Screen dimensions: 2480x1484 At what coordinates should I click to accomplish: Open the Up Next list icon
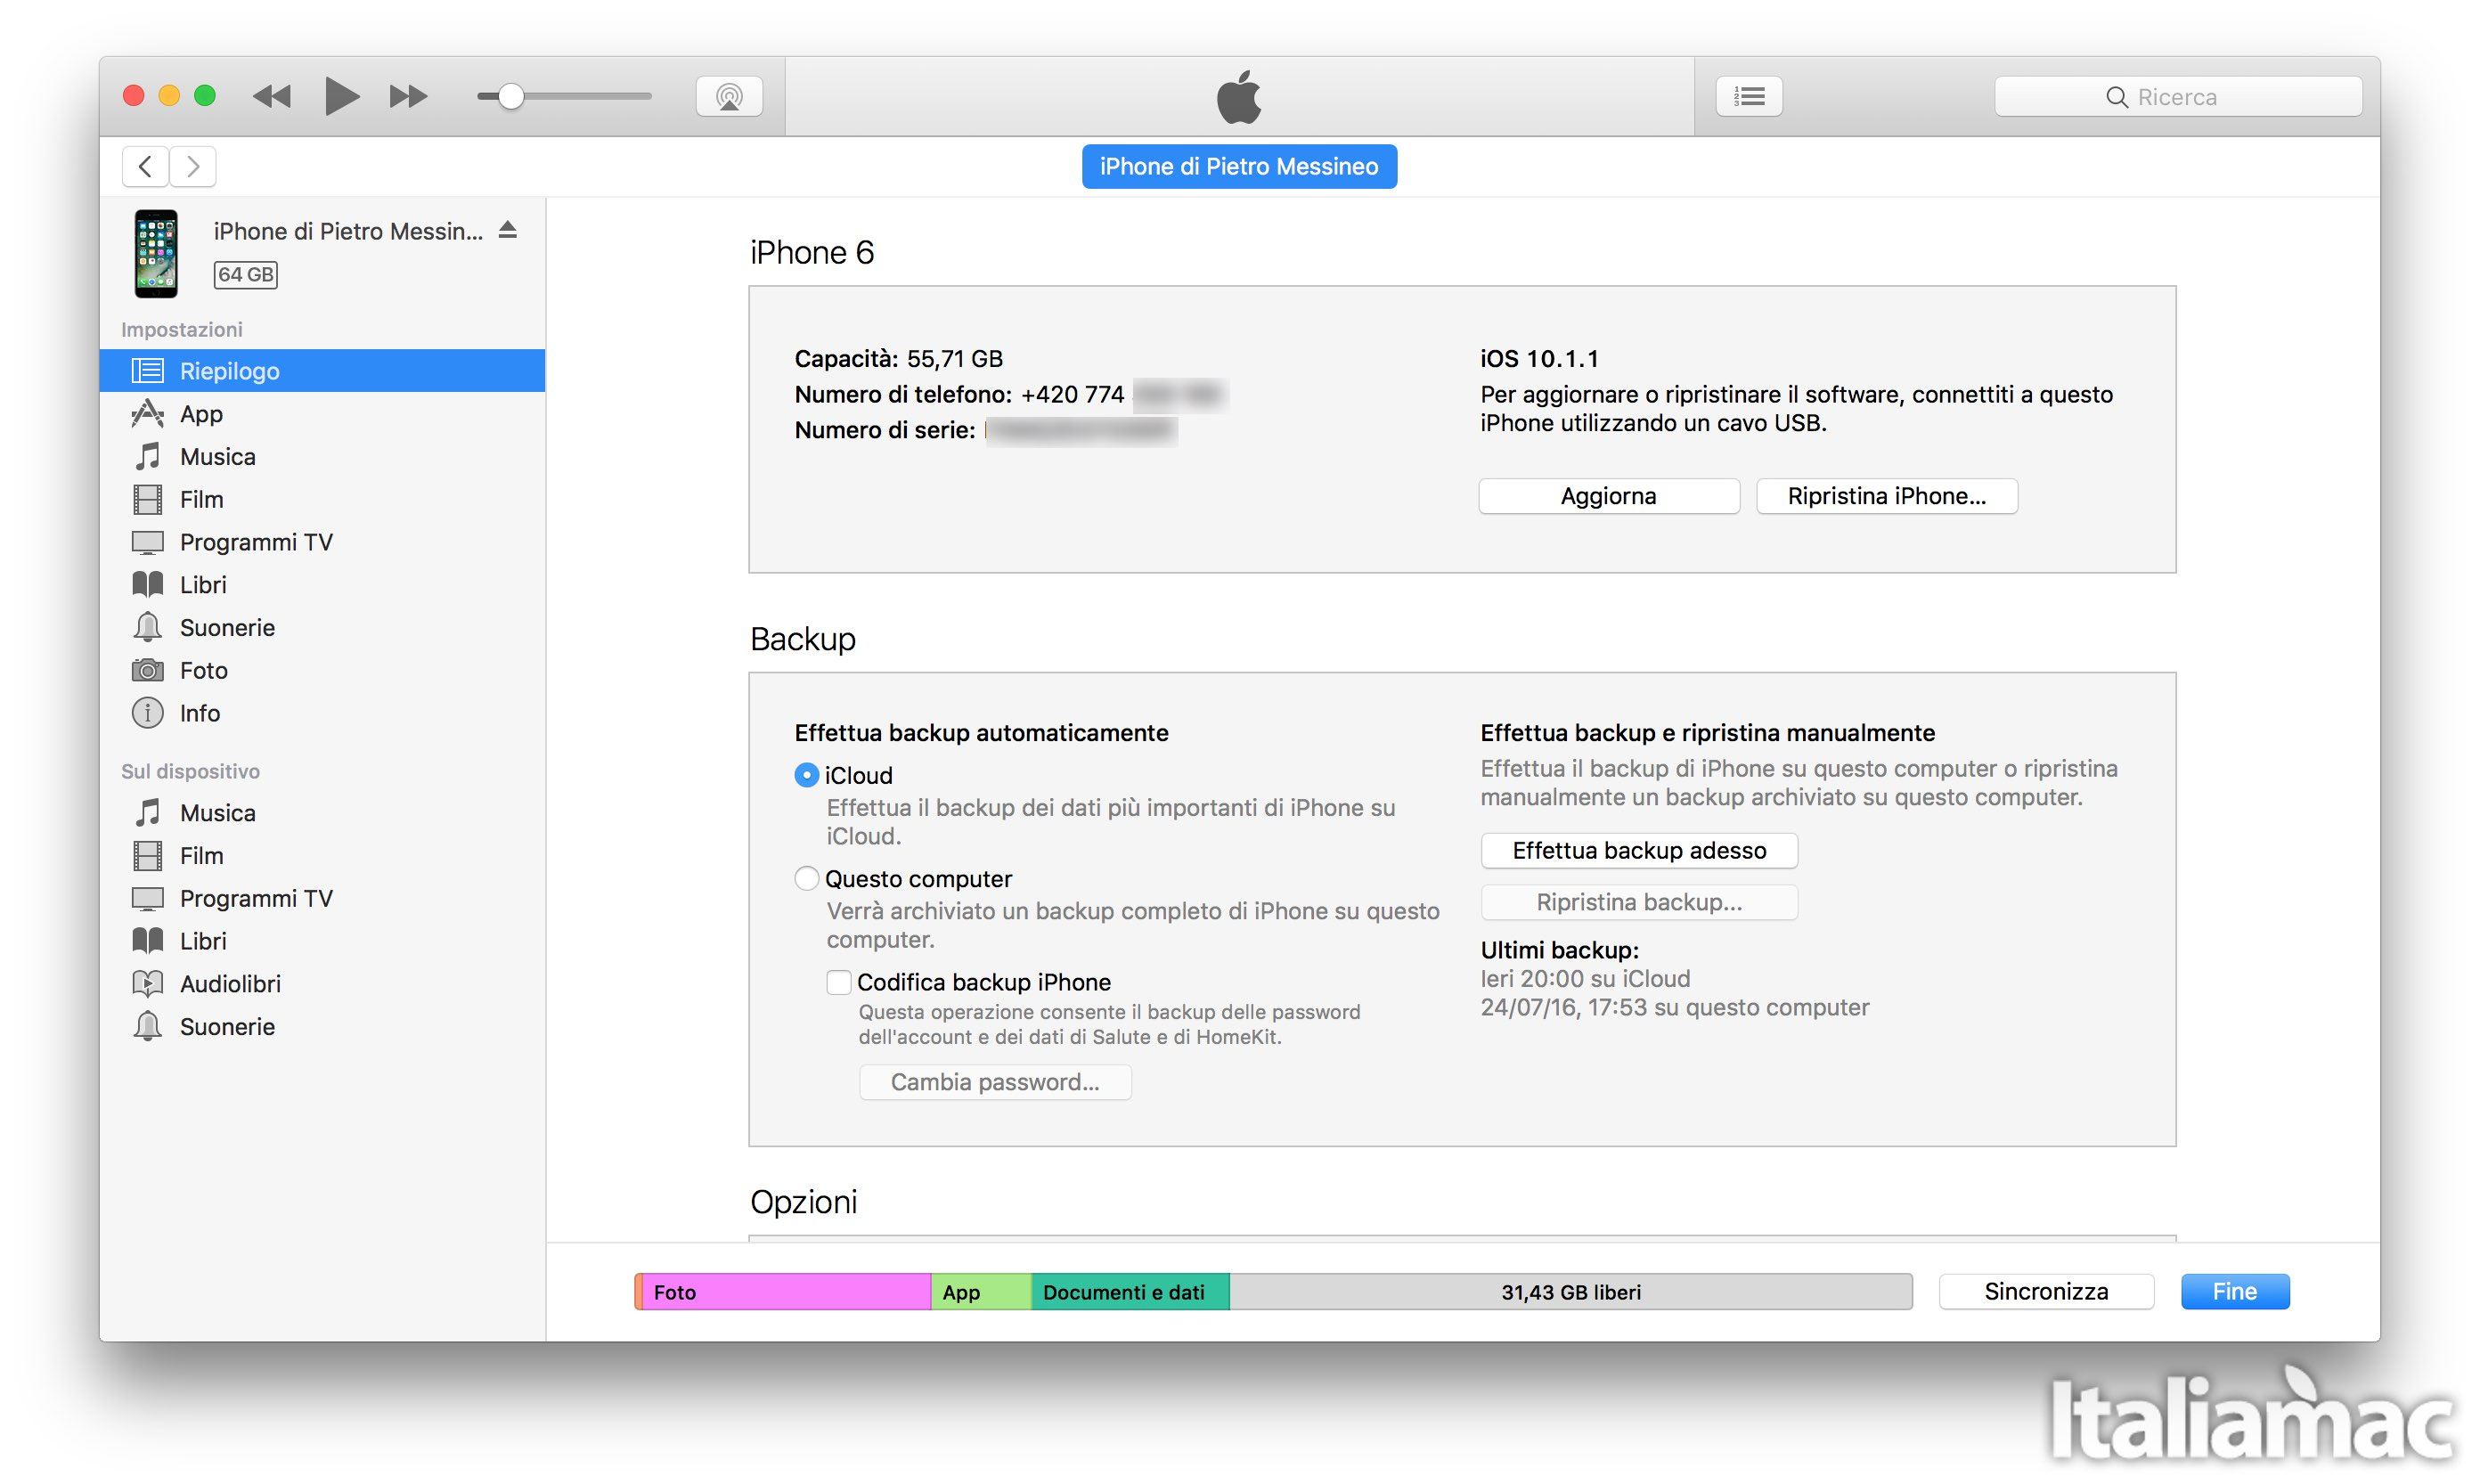(x=1749, y=96)
